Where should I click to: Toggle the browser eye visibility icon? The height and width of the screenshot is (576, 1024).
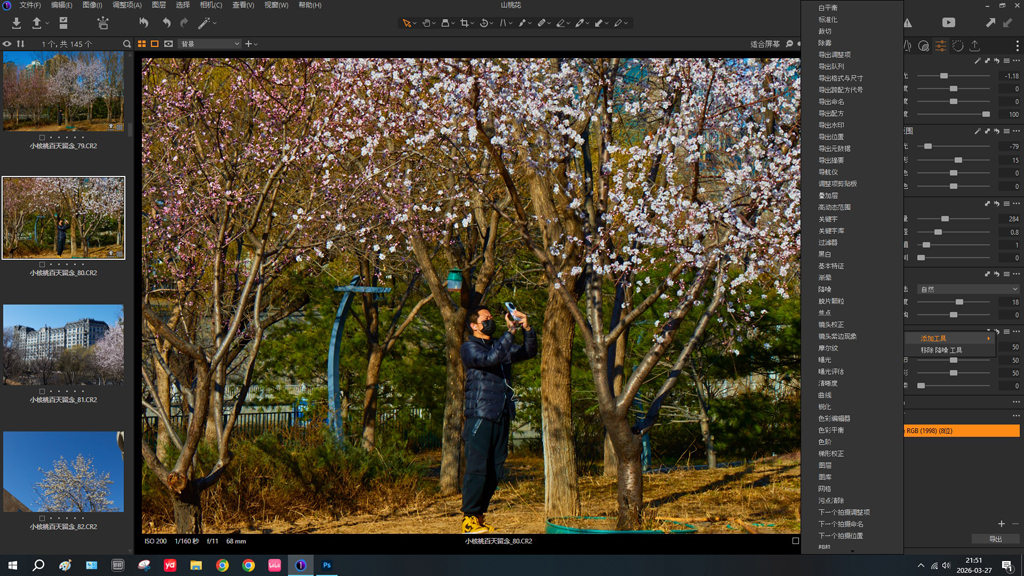coord(7,44)
